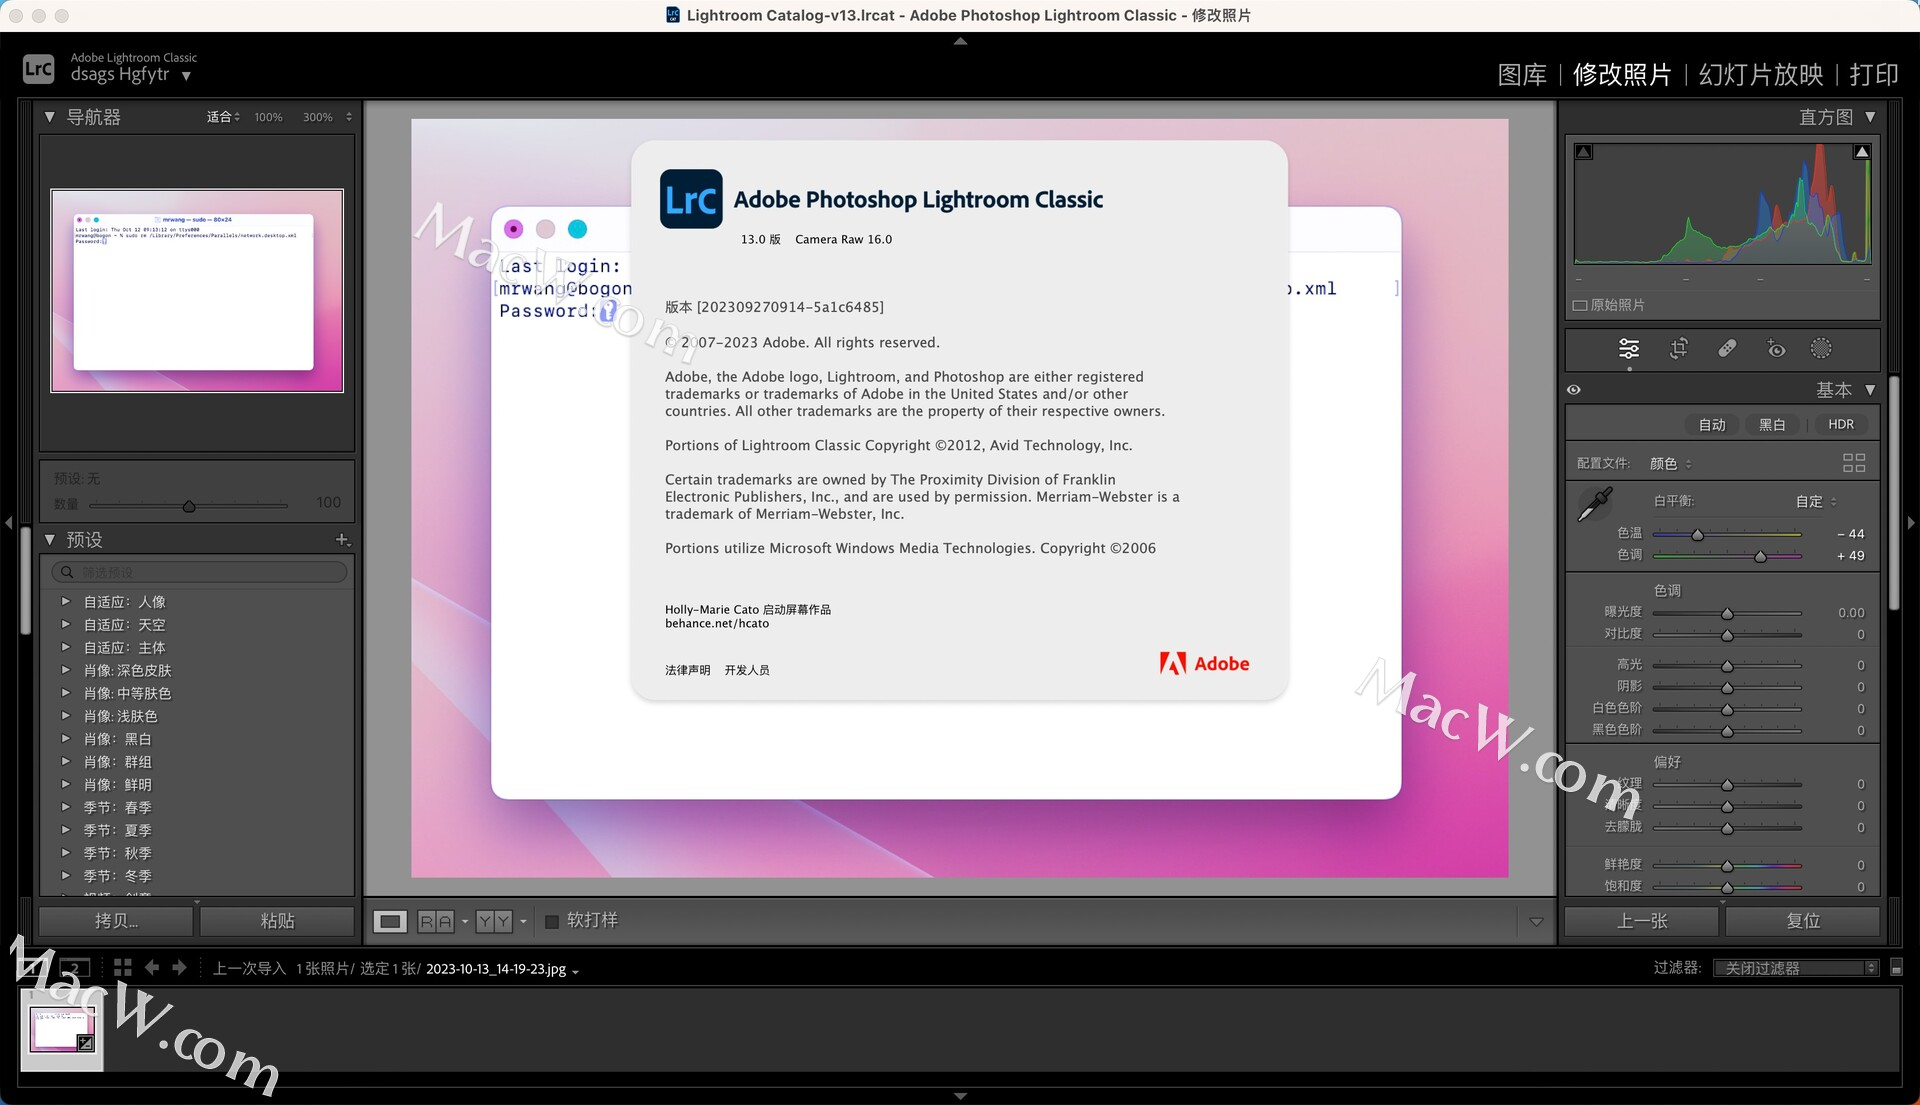Open 开发人员 link in About dialog
This screenshot has height=1105, width=1920.
[x=747, y=671]
